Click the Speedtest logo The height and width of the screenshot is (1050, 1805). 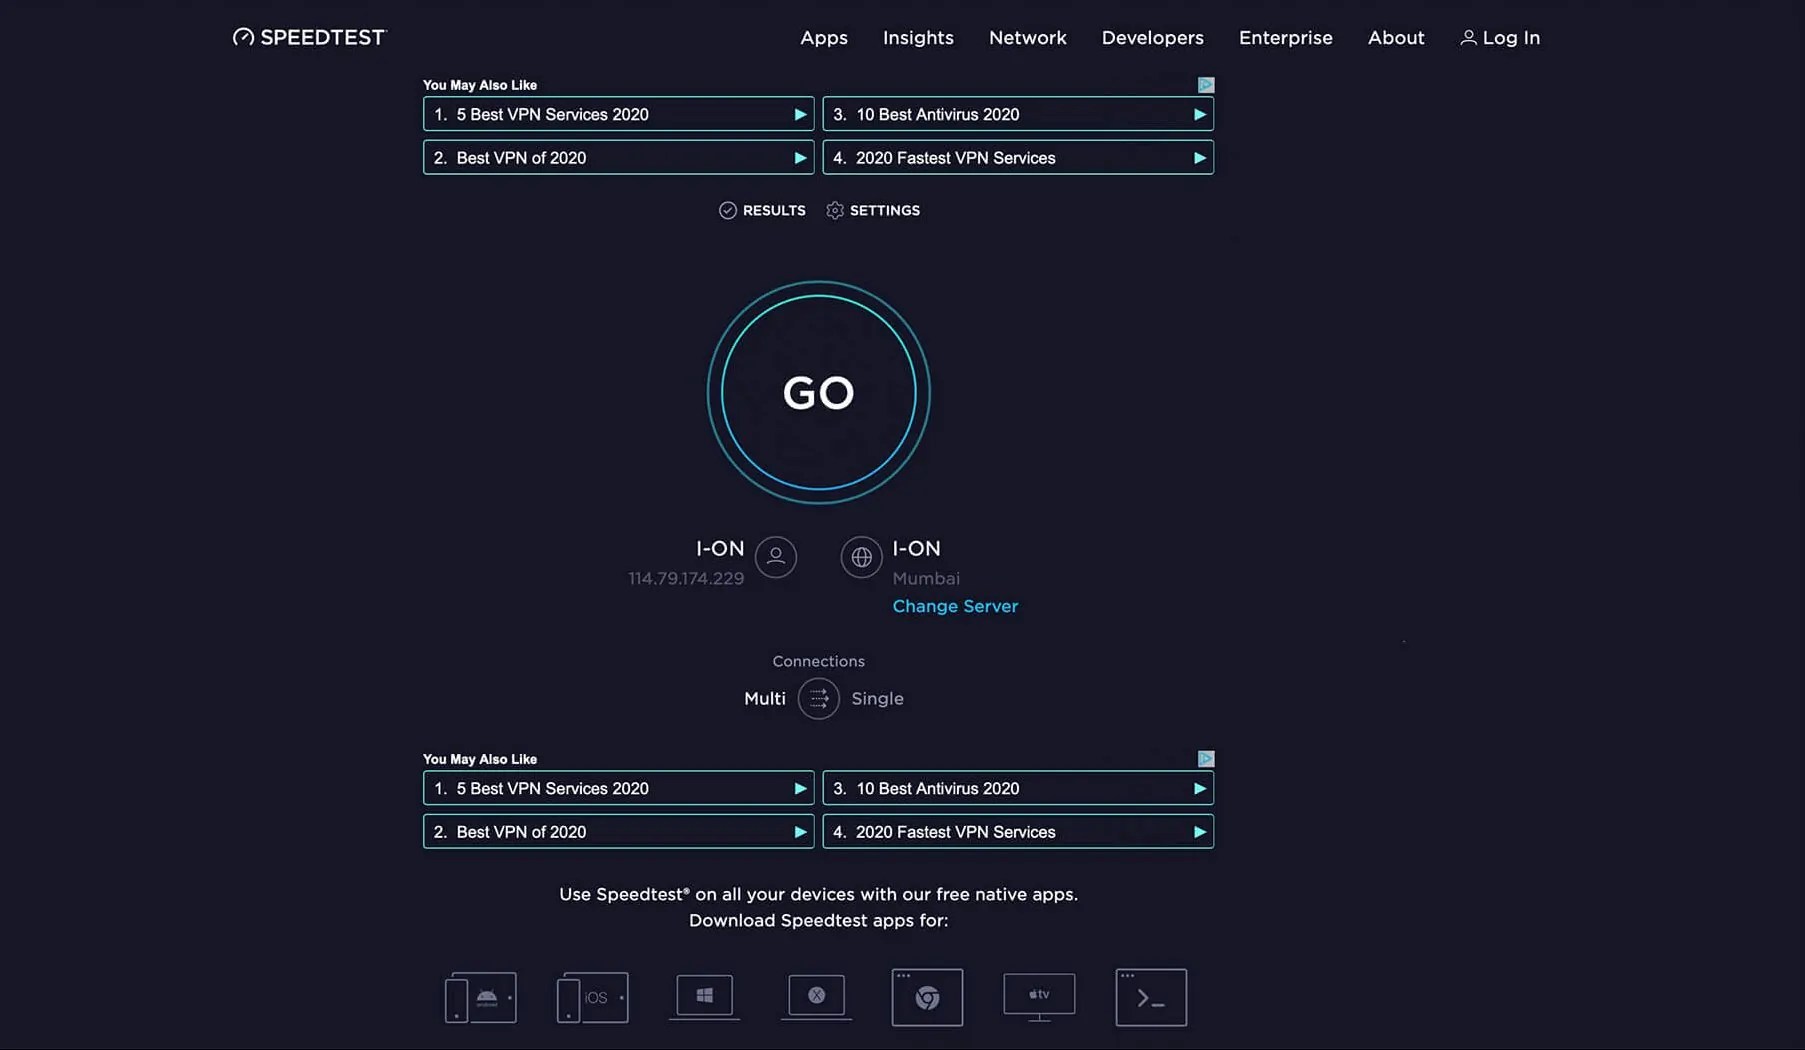coord(309,37)
